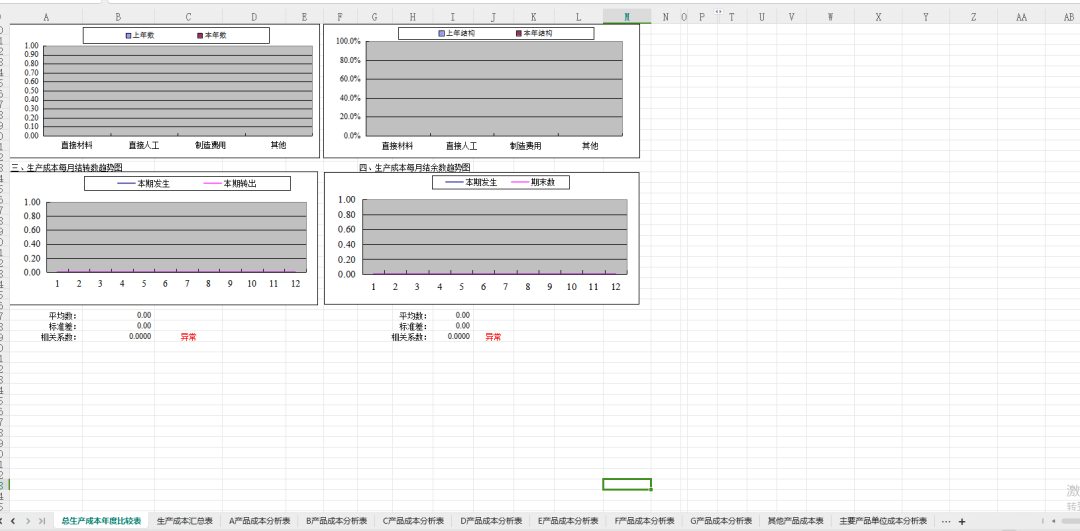Viewport: 1080px width, 531px height.
Task: Select column W header
Action: [x=830, y=17]
